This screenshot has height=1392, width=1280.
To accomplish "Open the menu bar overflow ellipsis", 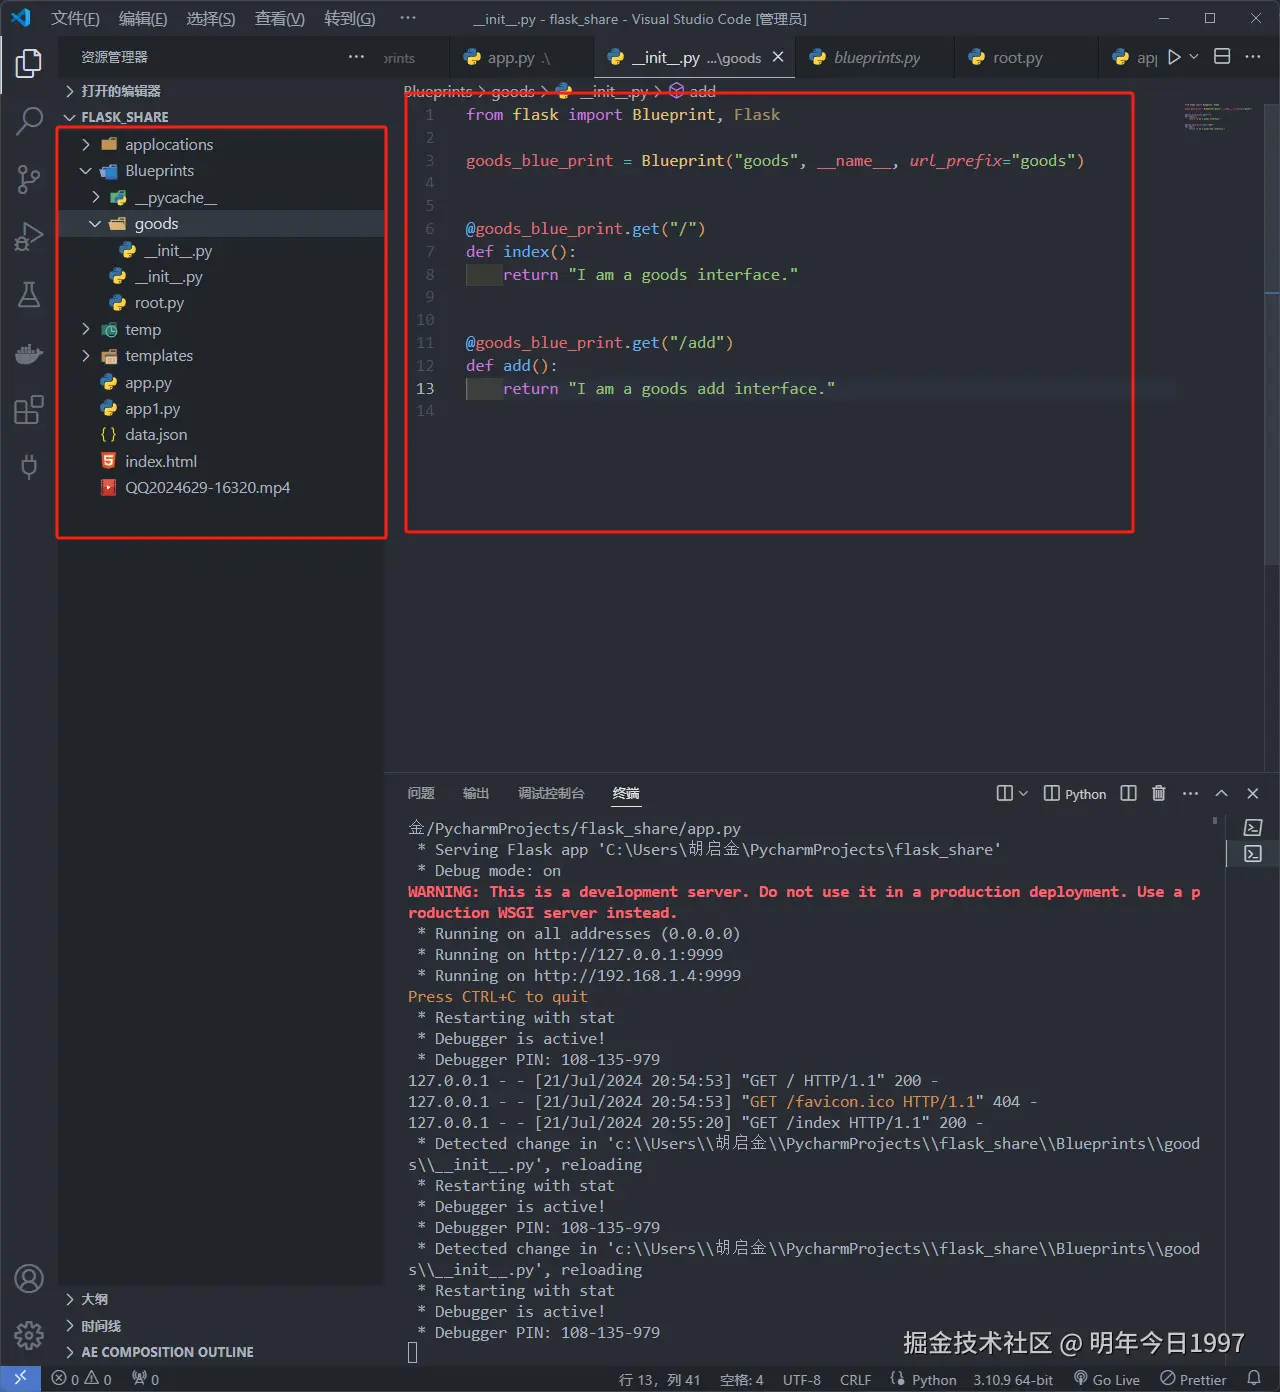I will pyautogui.click(x=407, y=18).
